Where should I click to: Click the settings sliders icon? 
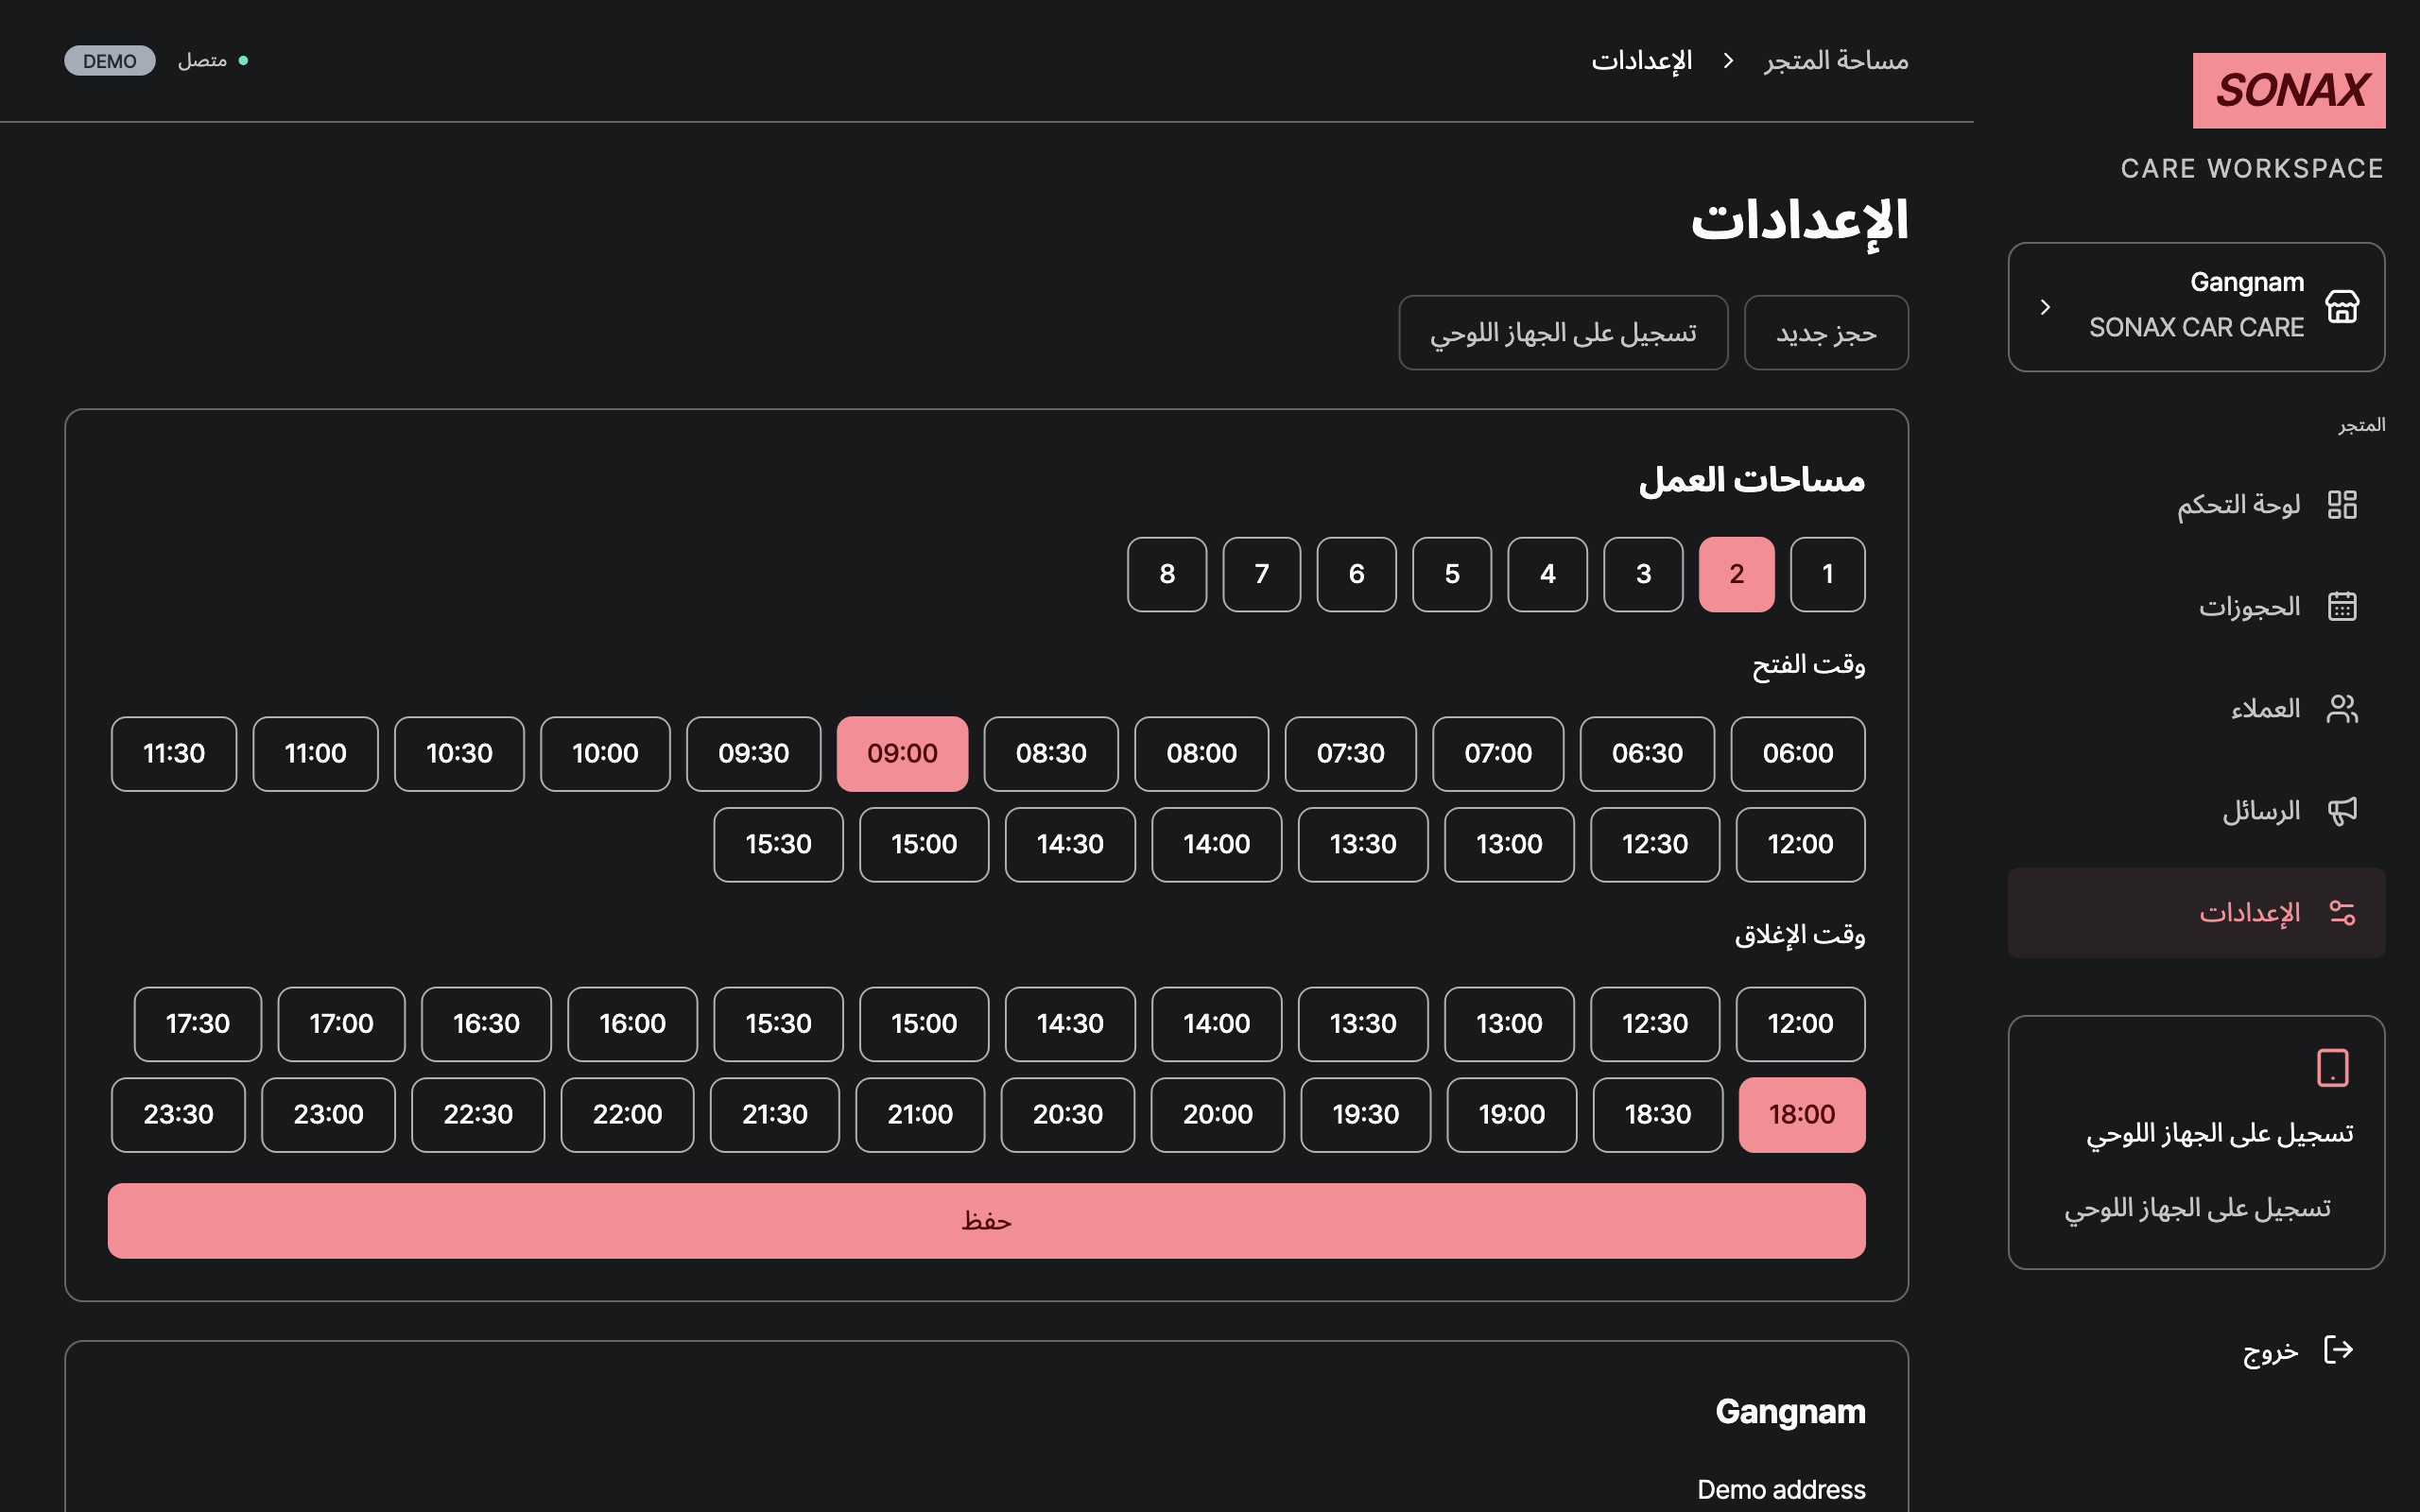pos(2342,913)
